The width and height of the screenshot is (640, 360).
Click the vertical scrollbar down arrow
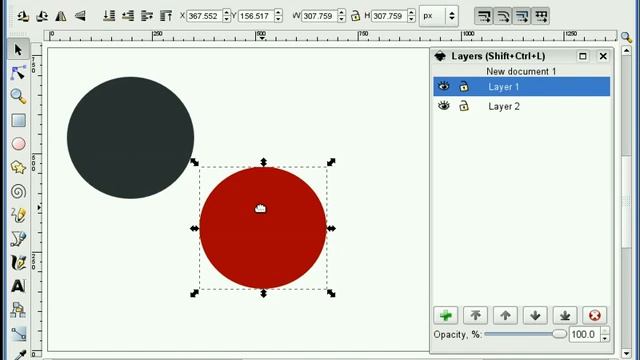[627, 353]
